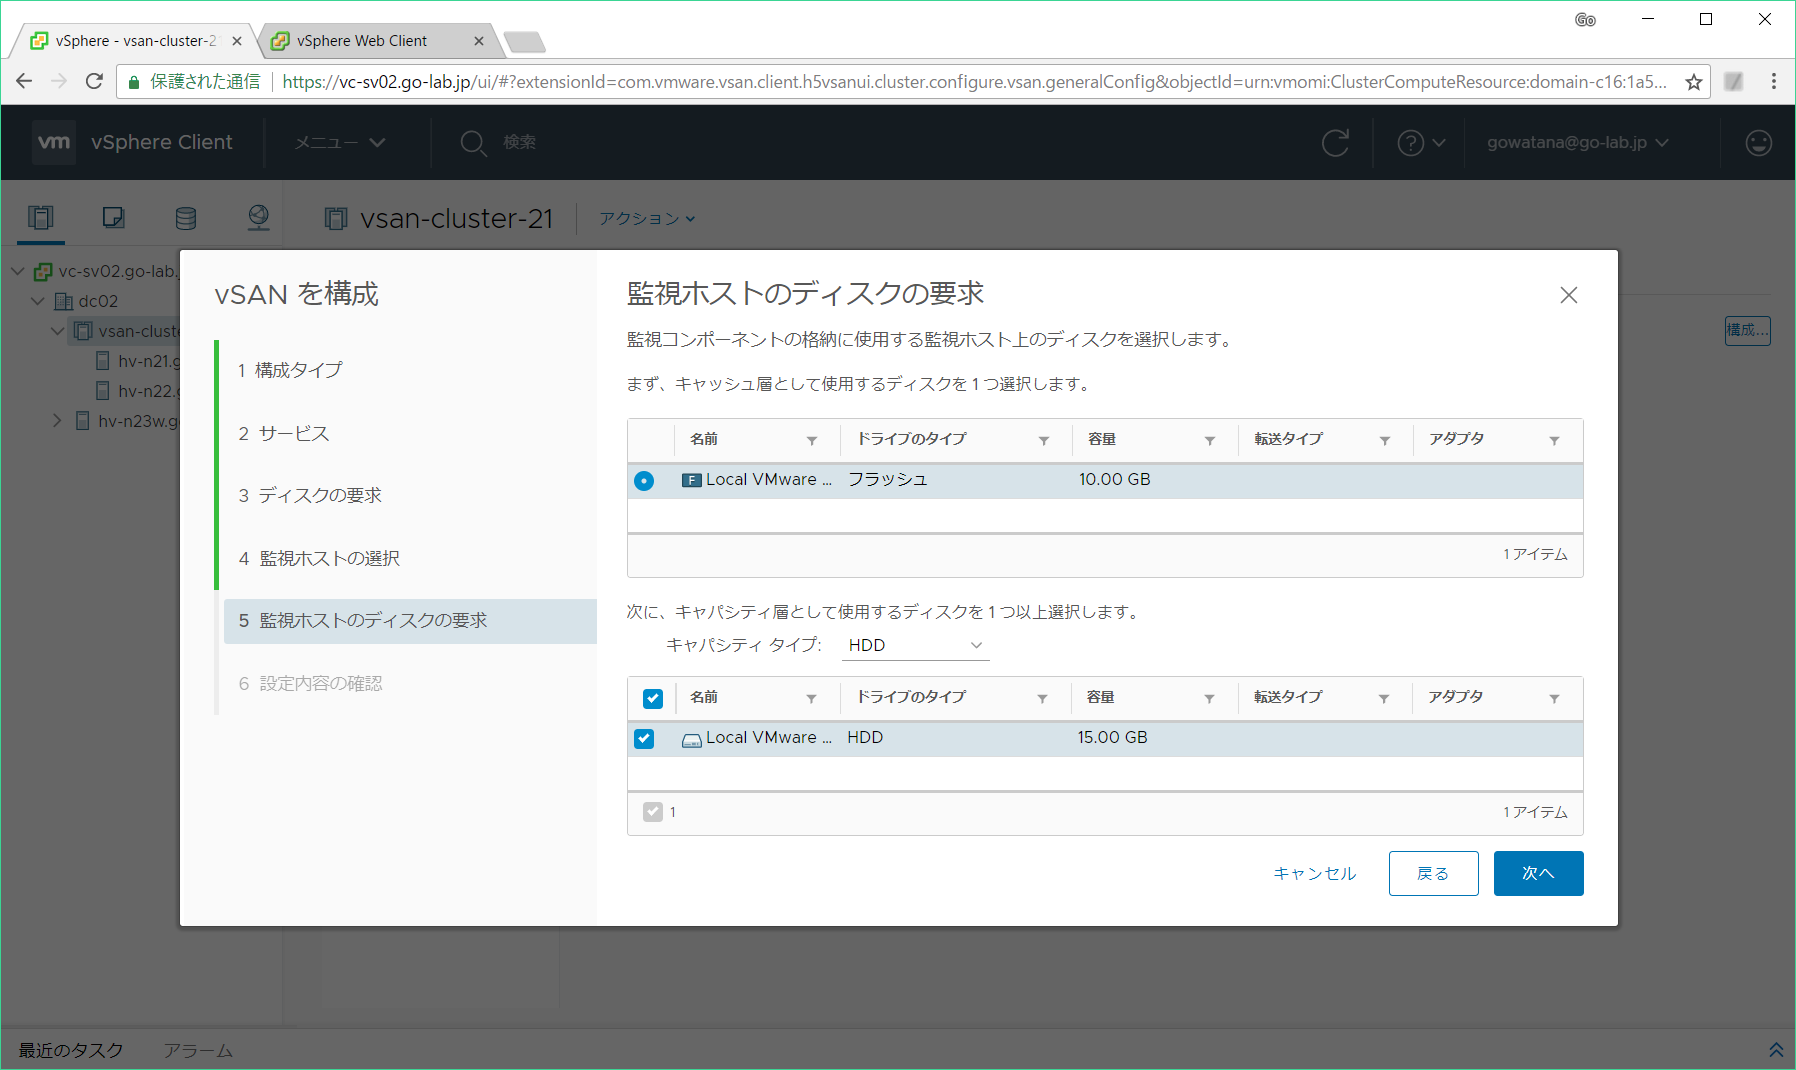Click the smiley feedback icon
The width and height of the screenshot is (1796, 1070).
1758,143
